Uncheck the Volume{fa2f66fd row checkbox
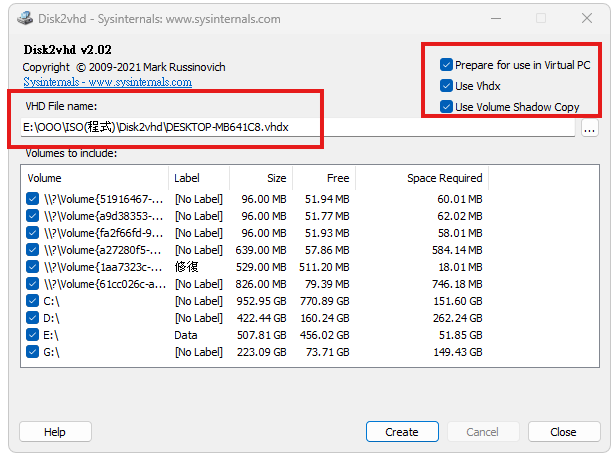Screen dimensions: 613x458 click(32, 233)
